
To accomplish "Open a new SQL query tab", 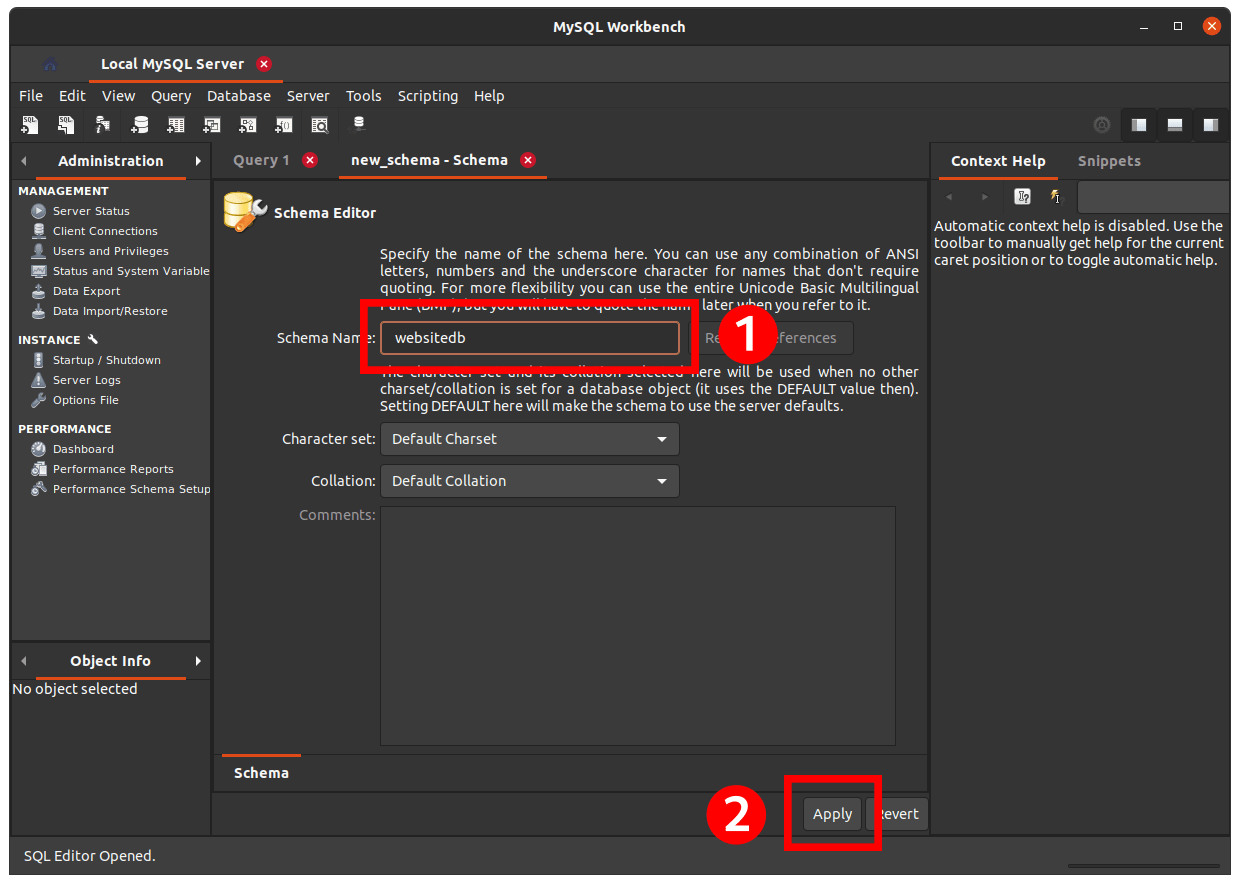I will coord(30,125).
